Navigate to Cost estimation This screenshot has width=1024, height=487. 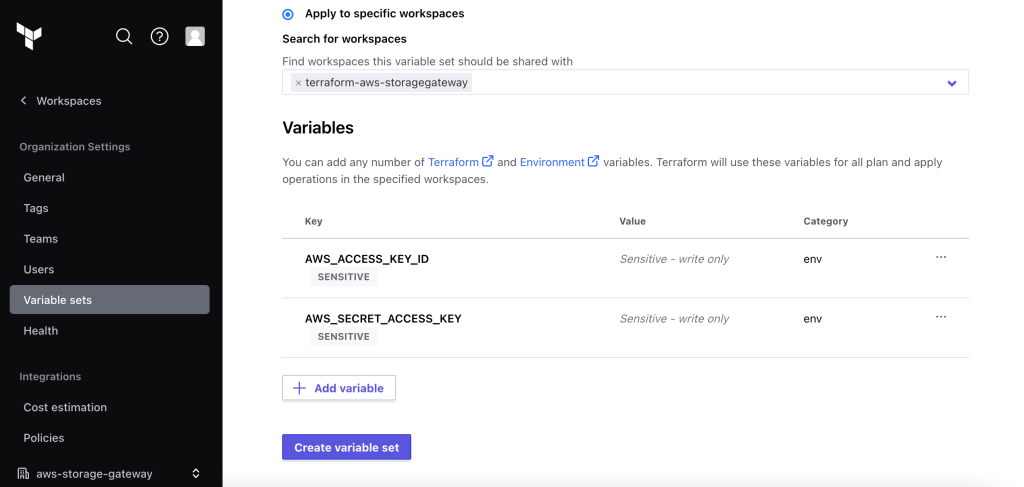[x=65, y=407]
